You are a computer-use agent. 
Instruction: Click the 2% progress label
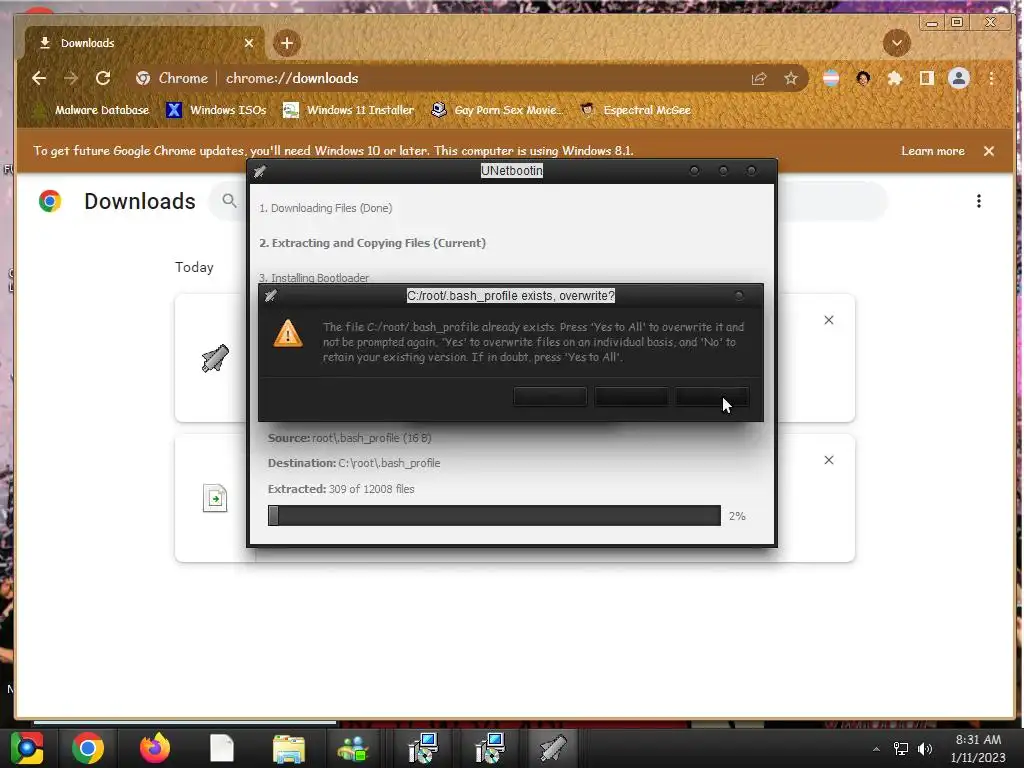737,516
